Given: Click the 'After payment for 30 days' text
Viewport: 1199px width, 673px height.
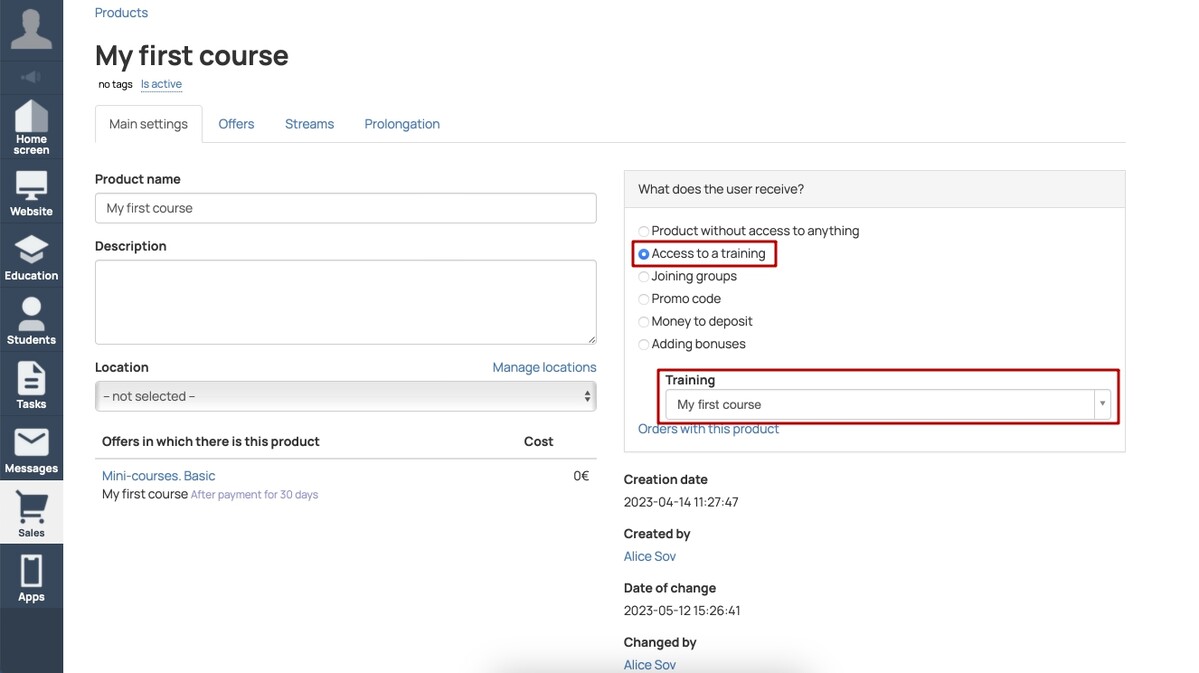Looking at the screenshot, I should 255,495.
